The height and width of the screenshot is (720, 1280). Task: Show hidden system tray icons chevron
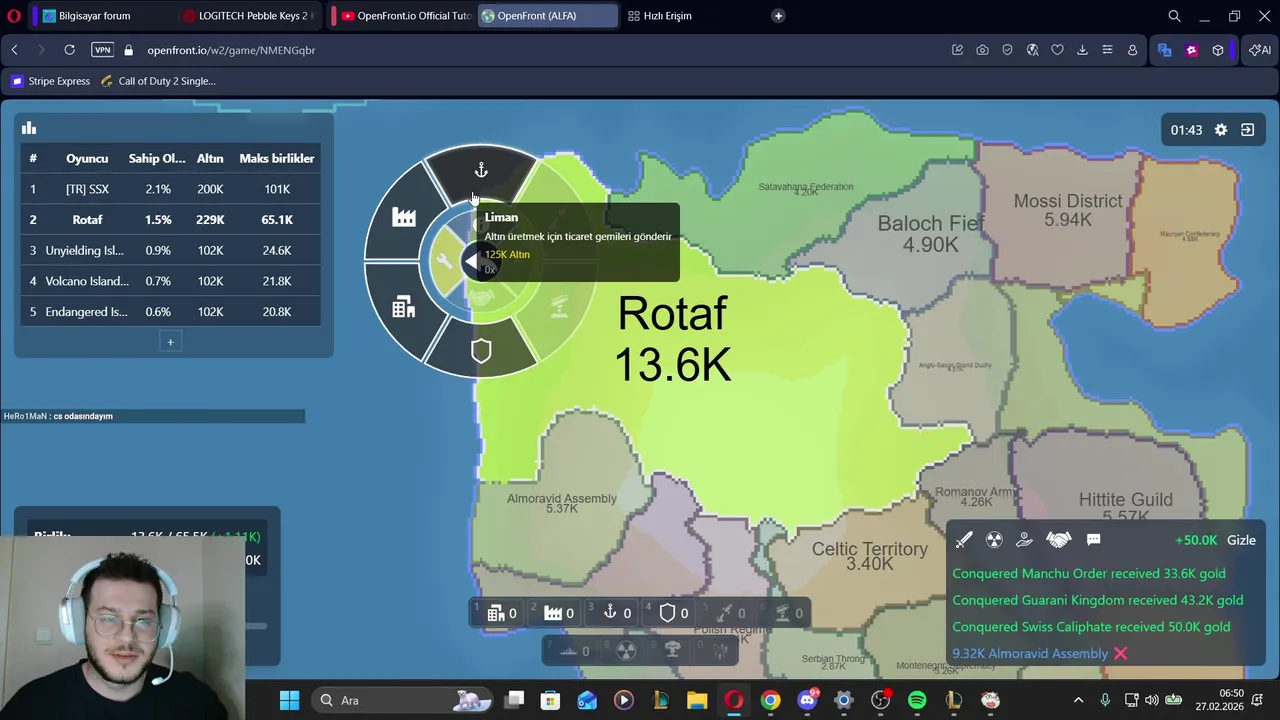[x=1078, y=700]
